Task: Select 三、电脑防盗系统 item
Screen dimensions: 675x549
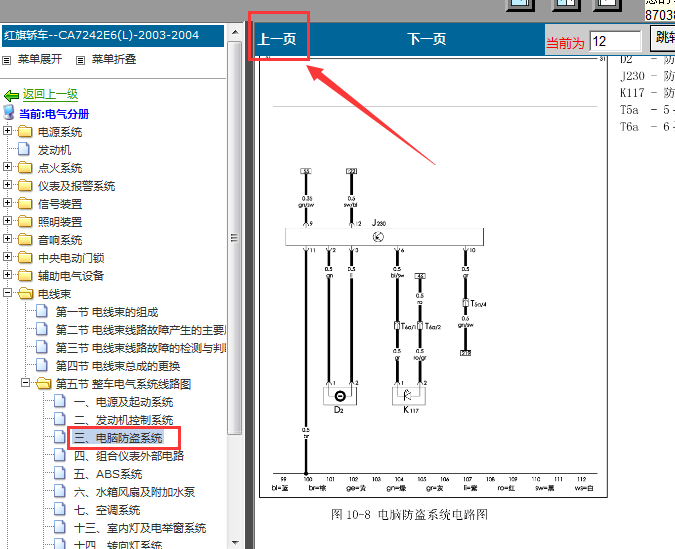Action: coord(118,438)
